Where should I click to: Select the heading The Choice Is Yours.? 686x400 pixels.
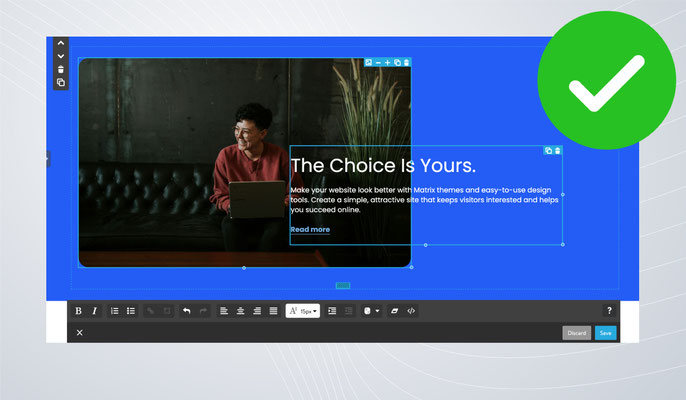click(x=383, y=166)
